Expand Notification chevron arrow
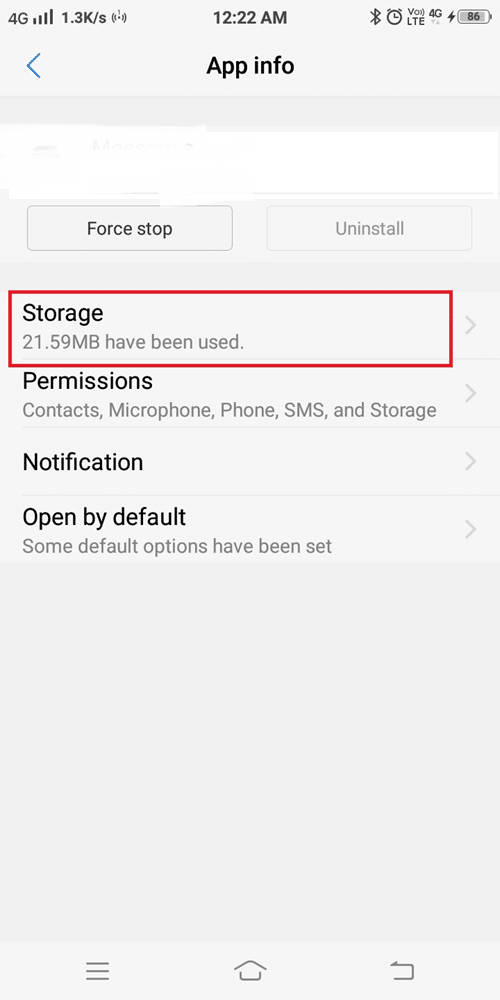 [x=471, y=461]
